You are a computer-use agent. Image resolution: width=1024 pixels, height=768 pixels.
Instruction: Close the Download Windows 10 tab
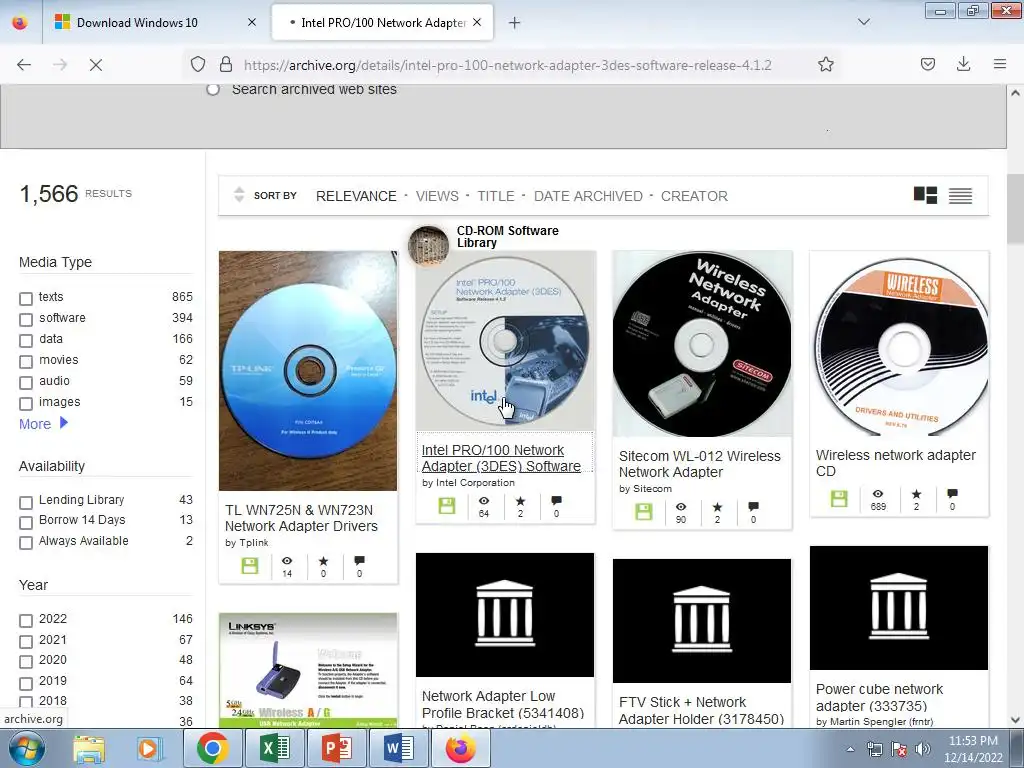point(252,22)
